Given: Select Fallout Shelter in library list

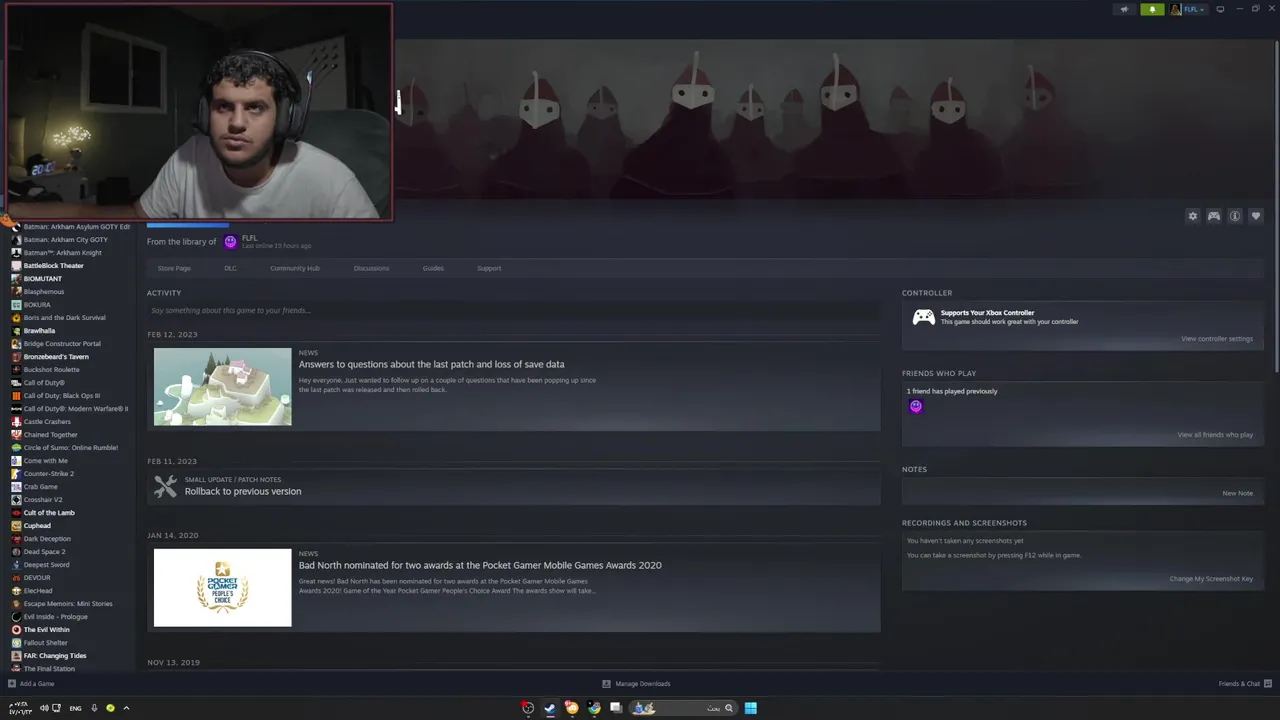Looking at the screenshot, I should tap(46, 643).
